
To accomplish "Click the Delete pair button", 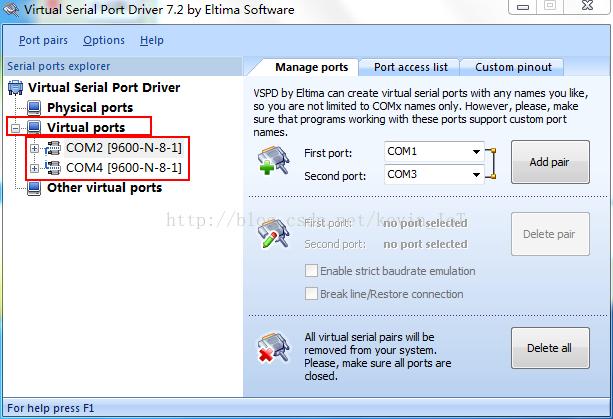I will [550, 234].
